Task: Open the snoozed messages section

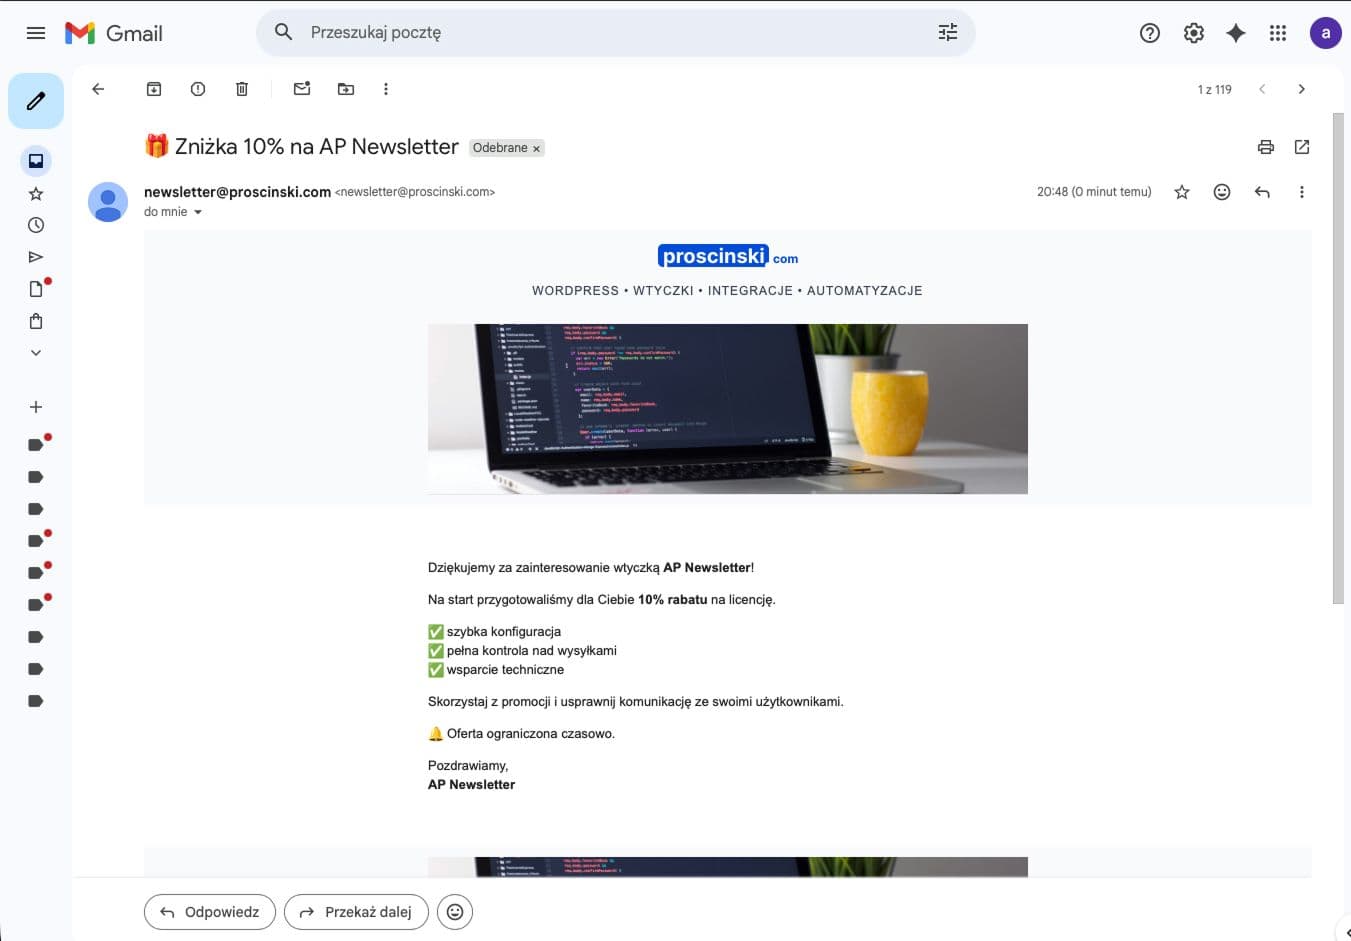Action: click(x=35, y=224)
